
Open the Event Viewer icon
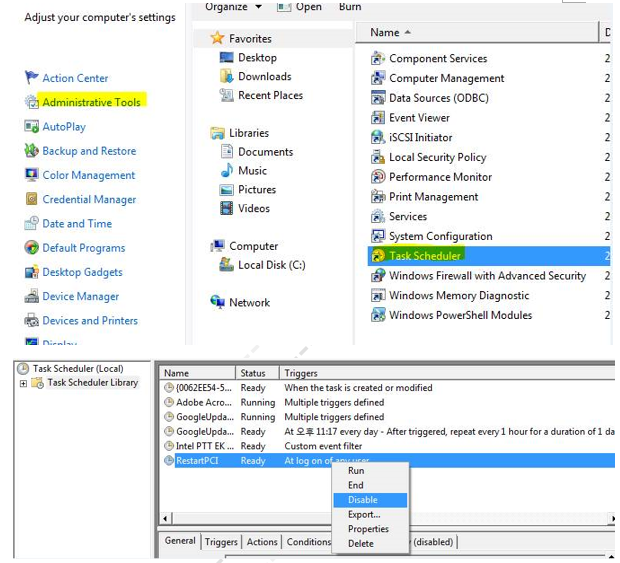tap(378, 118)
